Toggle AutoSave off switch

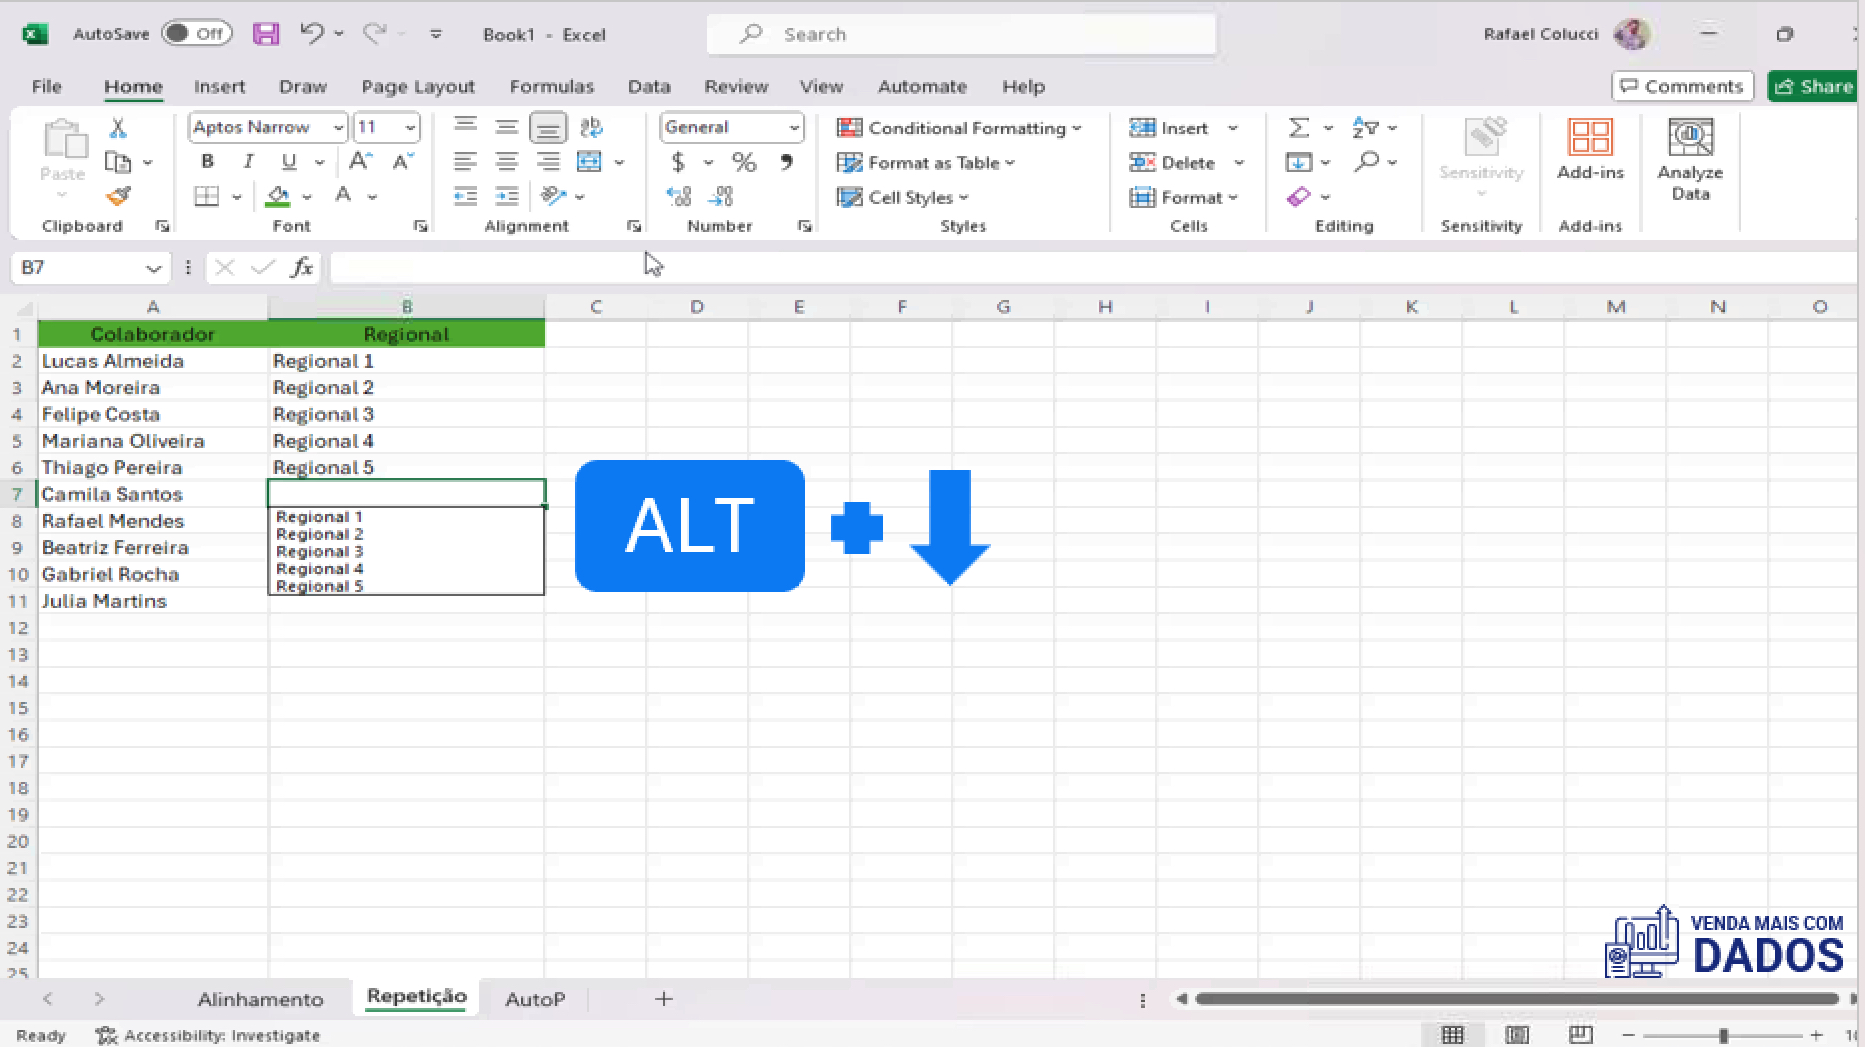pos(196,32)
